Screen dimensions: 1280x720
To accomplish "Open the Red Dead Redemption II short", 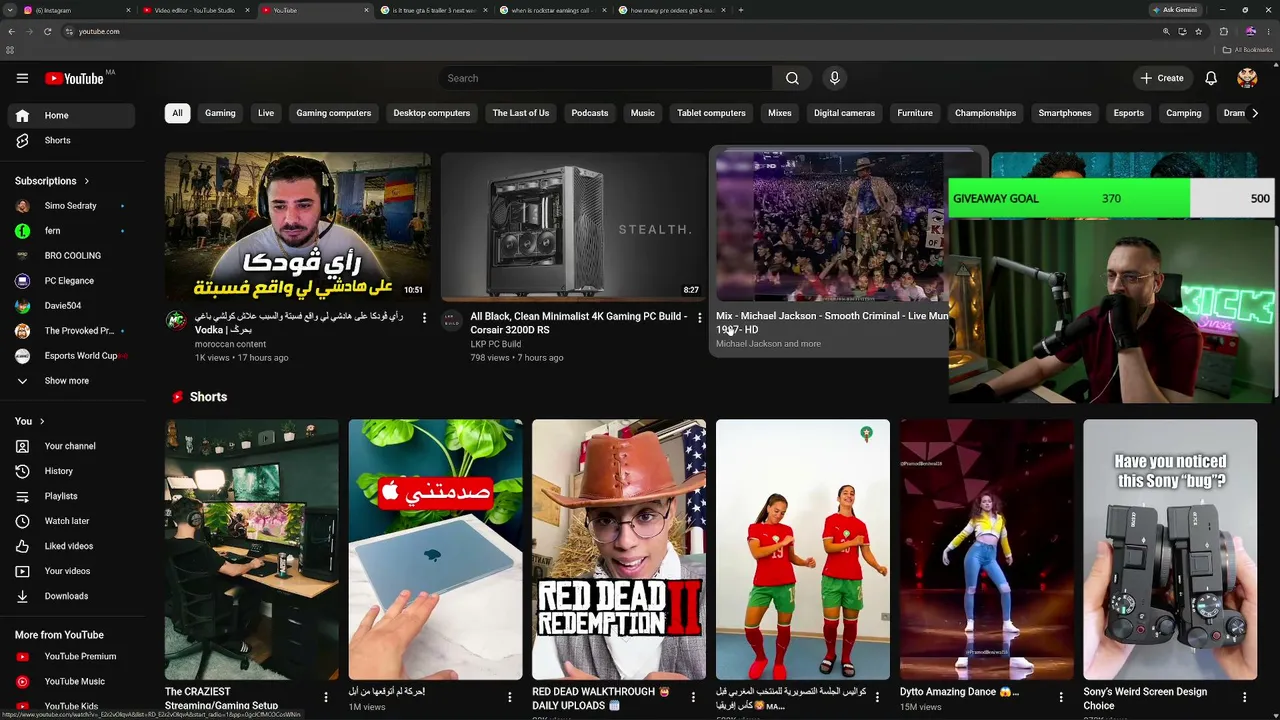I will coord(619,549).
